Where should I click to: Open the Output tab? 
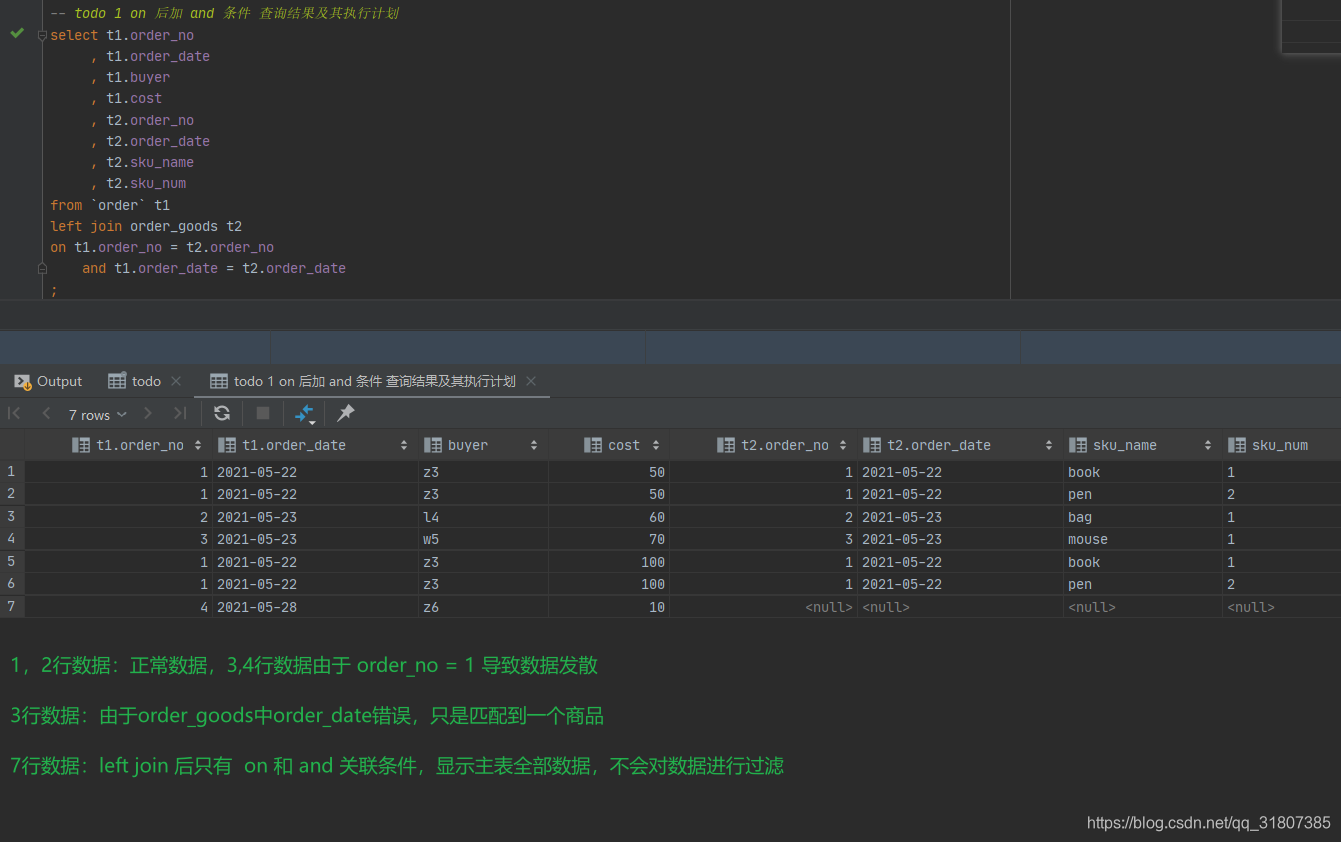[x=48, y=381]
